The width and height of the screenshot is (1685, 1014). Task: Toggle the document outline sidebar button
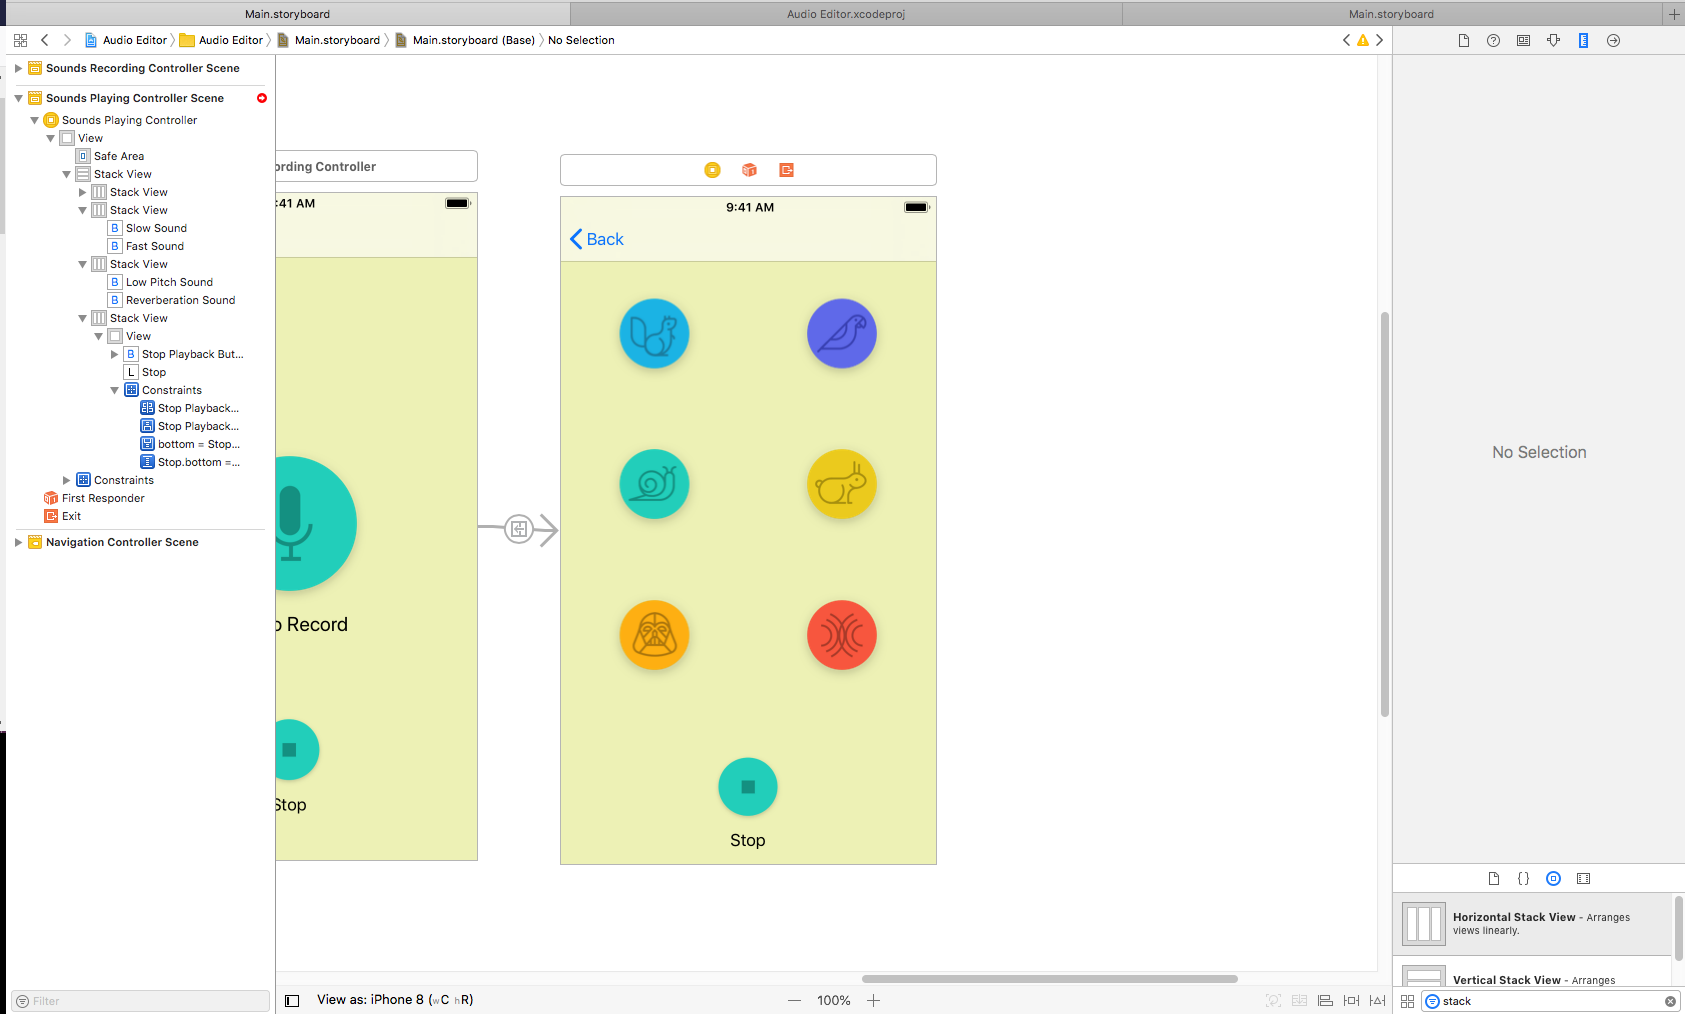[x=292, y=1001]
